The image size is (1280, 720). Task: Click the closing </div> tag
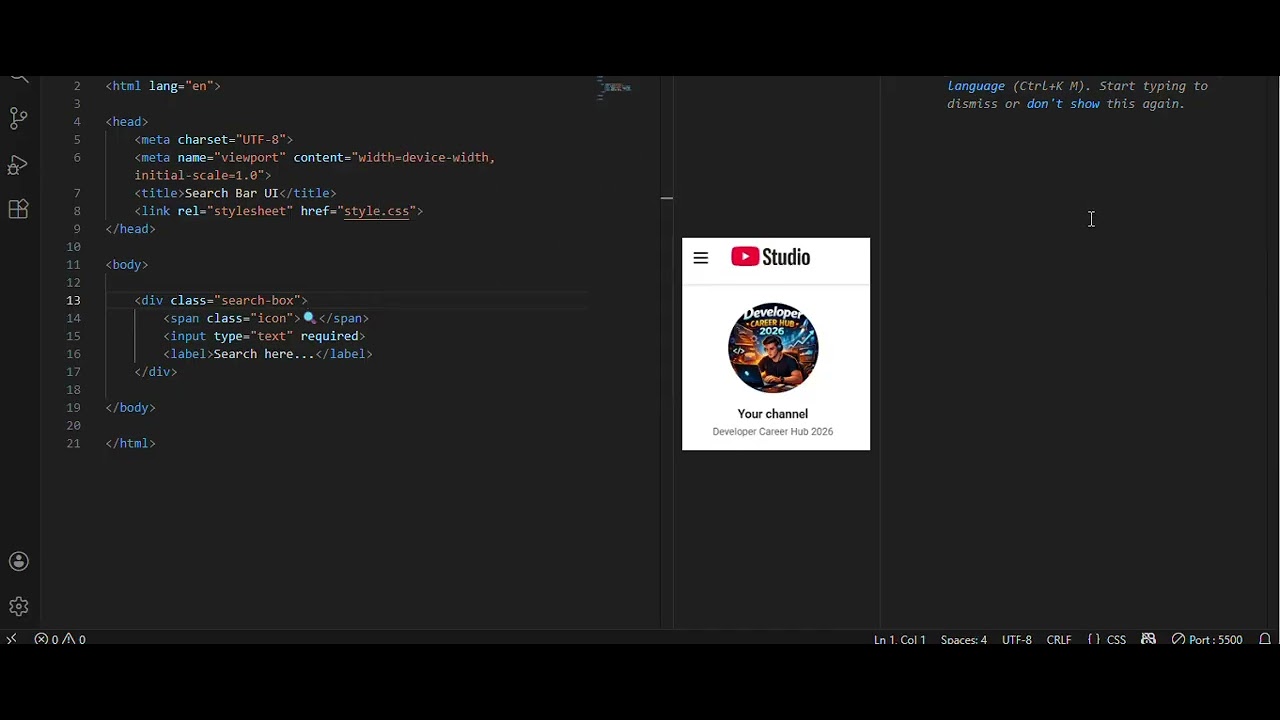[x=156, y=372]
